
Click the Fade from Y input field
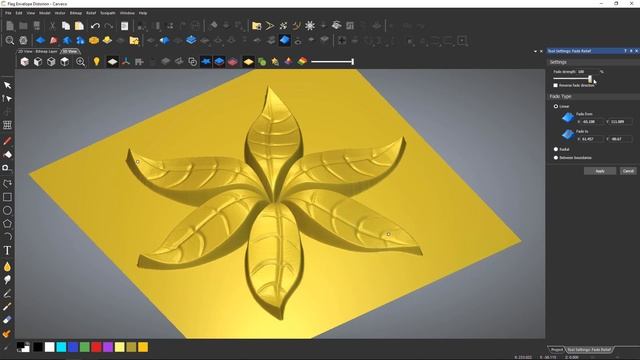[x=621, y=122]
